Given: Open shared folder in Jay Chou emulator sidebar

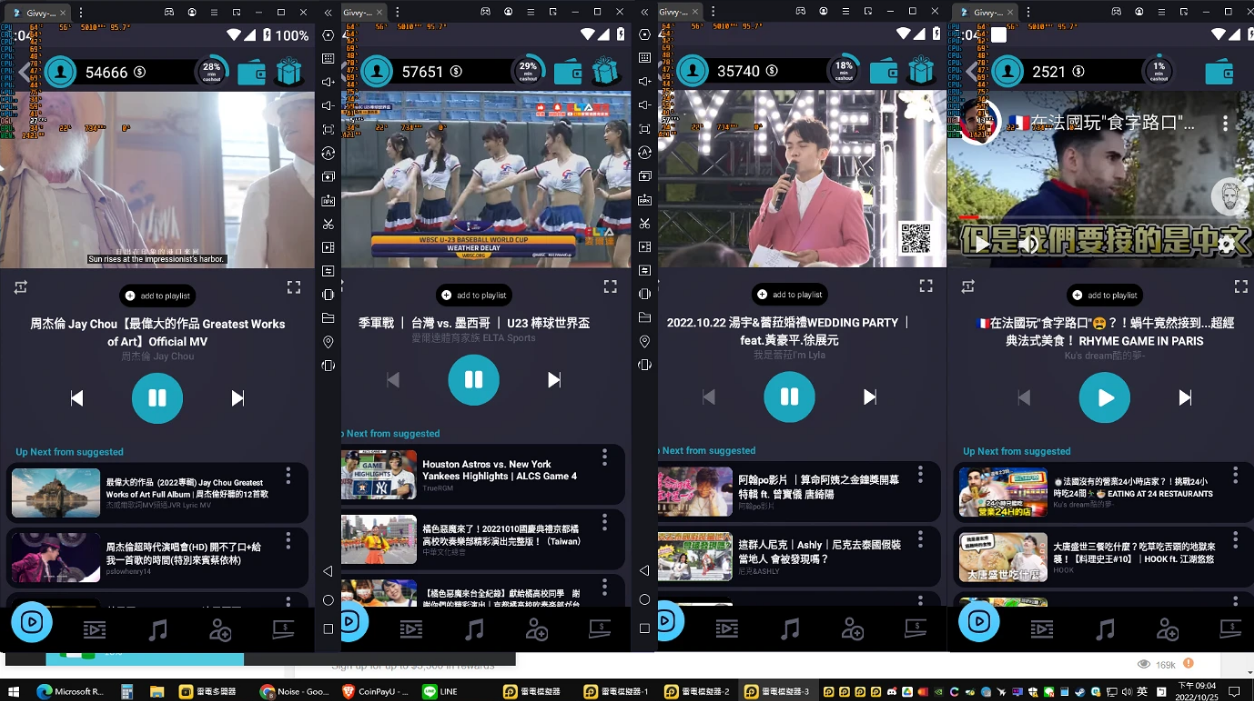Looking at the screenshot, I should point(328,318).
